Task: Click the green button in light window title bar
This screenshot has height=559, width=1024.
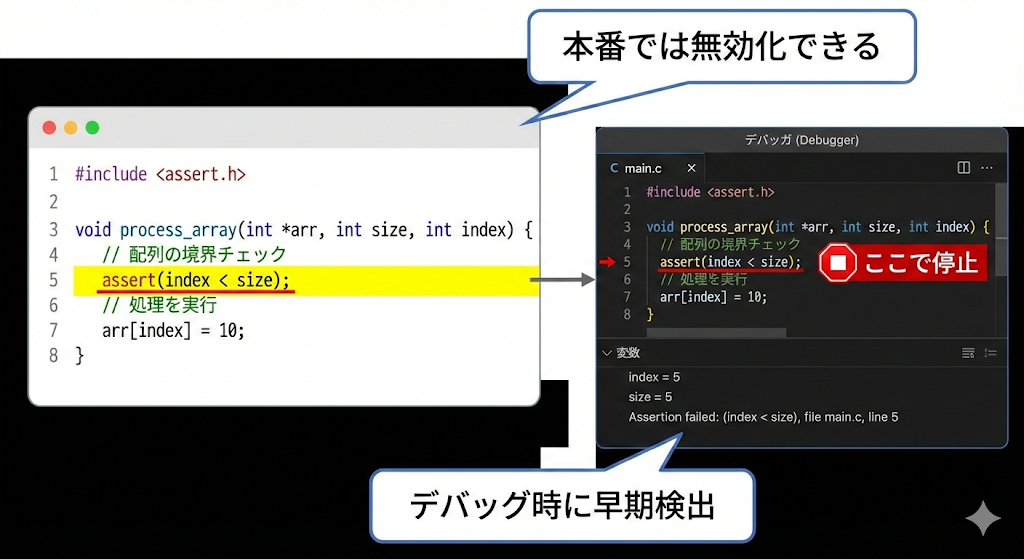Action: point(92,128)
